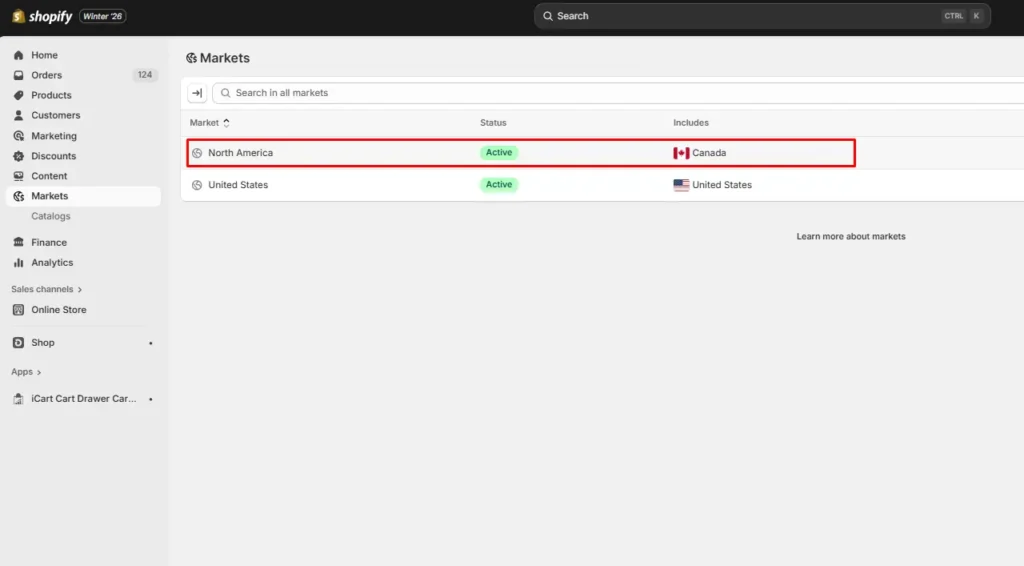Focus the top global Search bar

(x=740, y=16)
